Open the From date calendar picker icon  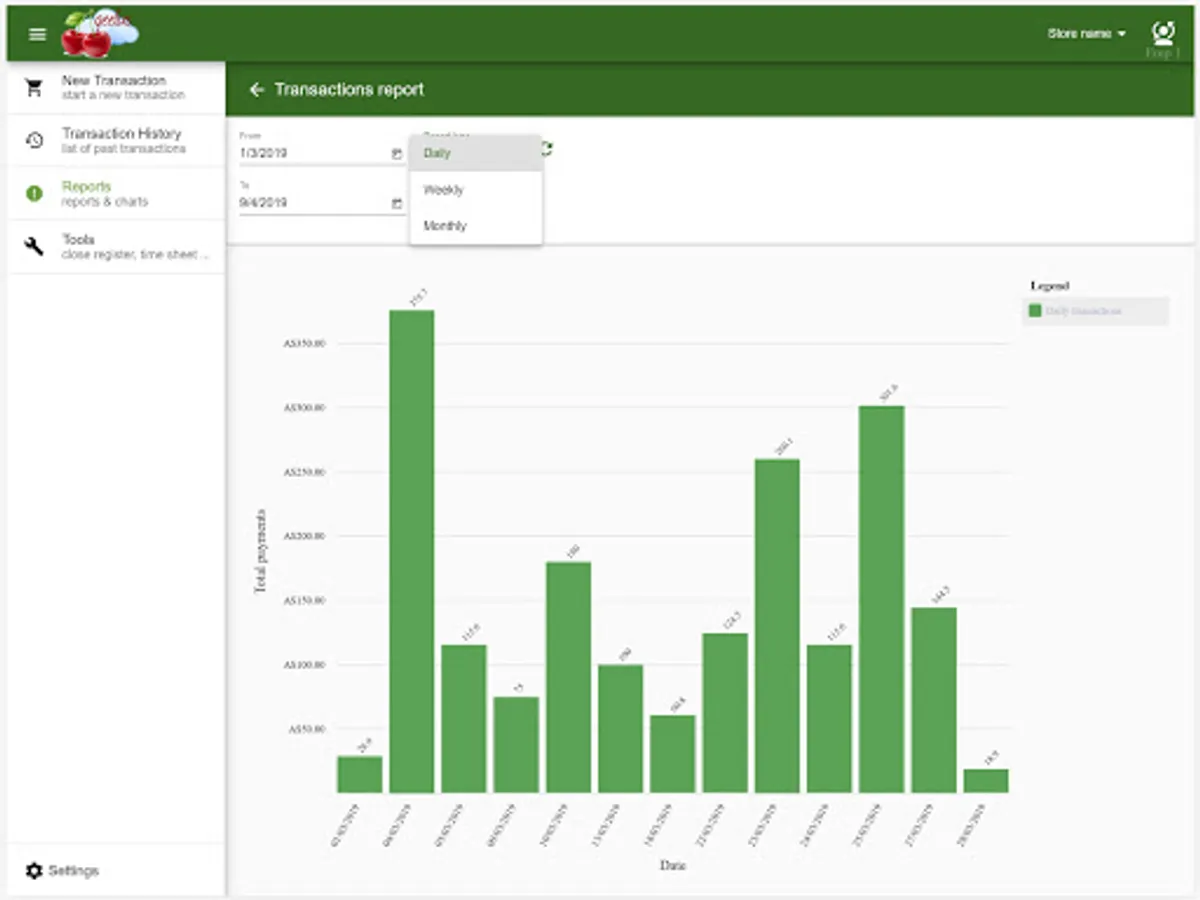[x=397, y=153]
